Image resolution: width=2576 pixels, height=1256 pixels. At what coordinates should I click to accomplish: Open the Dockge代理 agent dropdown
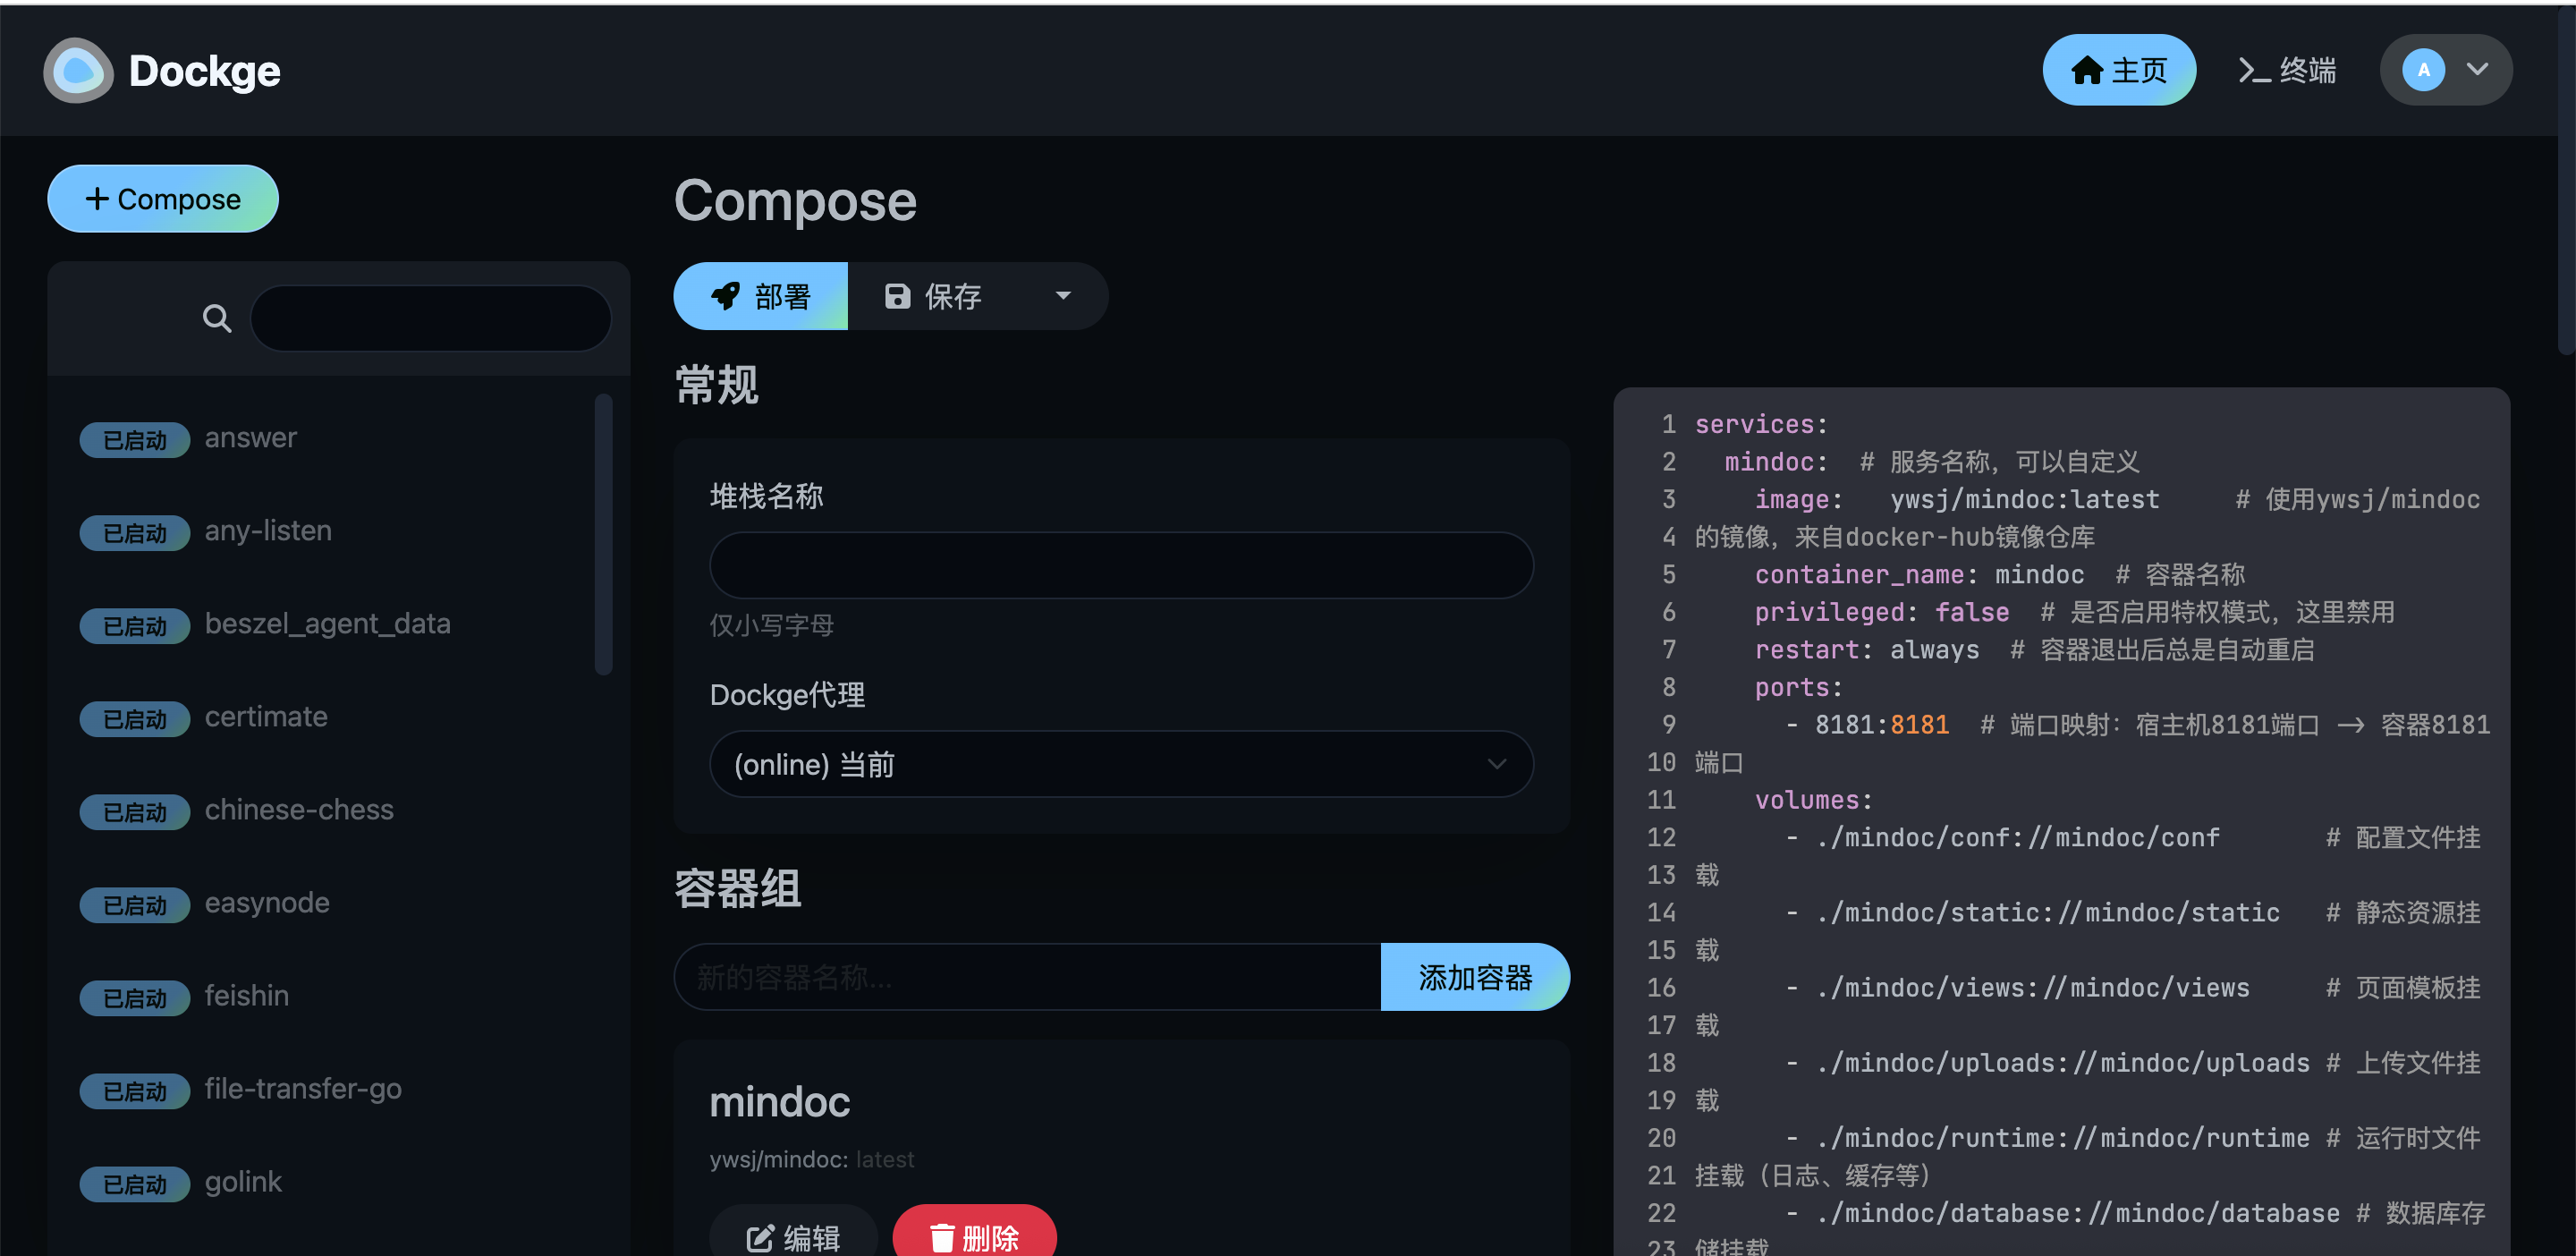[x=1120, y=764]
